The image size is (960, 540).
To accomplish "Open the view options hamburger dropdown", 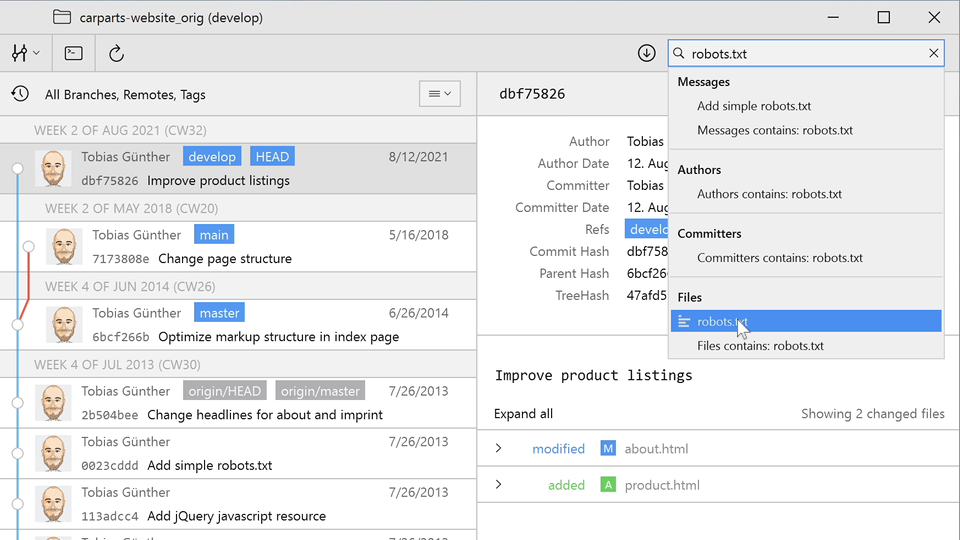I will click(439, 94).
